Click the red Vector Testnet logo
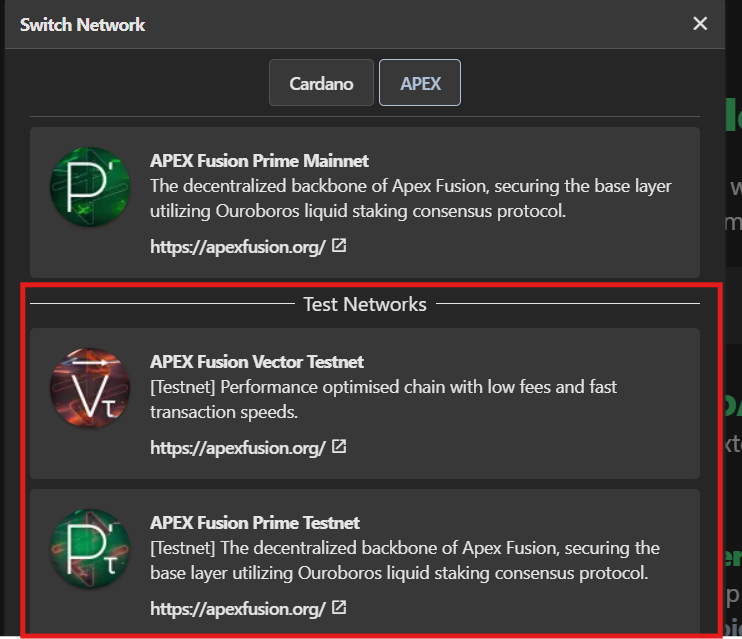The width and height of the screenshot is (742, 639). (x=90, y=388)
